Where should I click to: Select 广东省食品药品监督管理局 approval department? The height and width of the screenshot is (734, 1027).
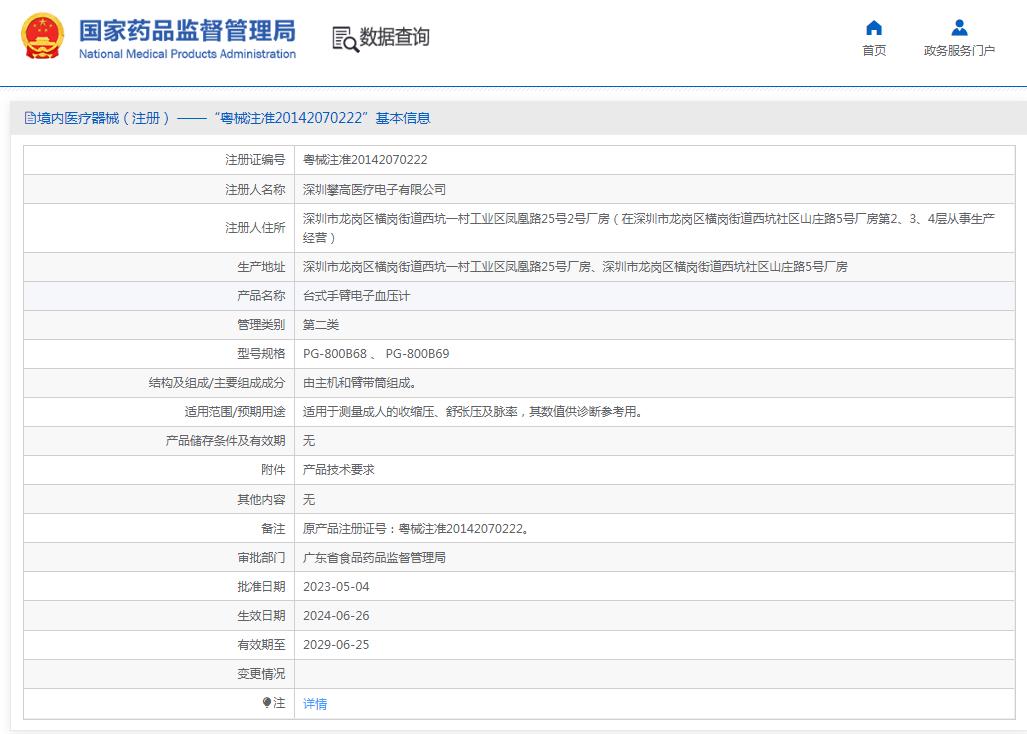[x=374, y=557]
